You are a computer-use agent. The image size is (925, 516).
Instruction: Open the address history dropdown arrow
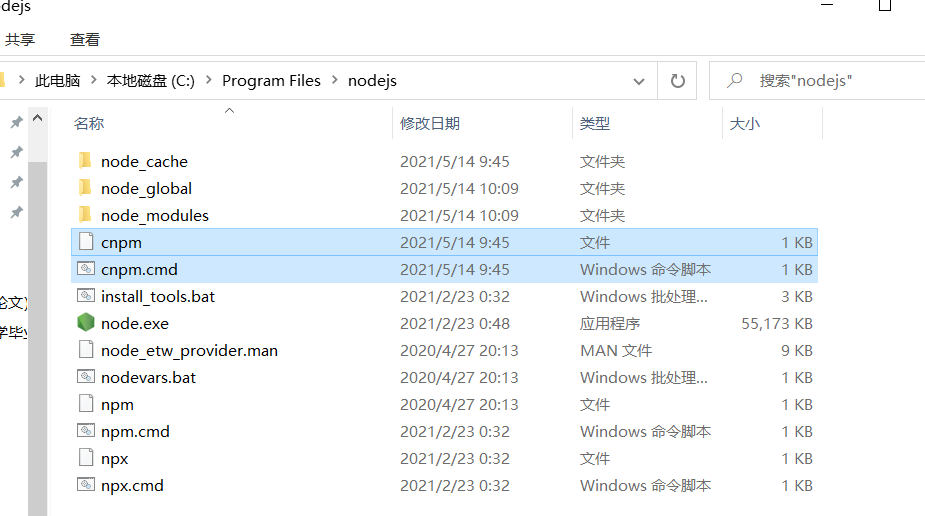[x=639, y=81]
